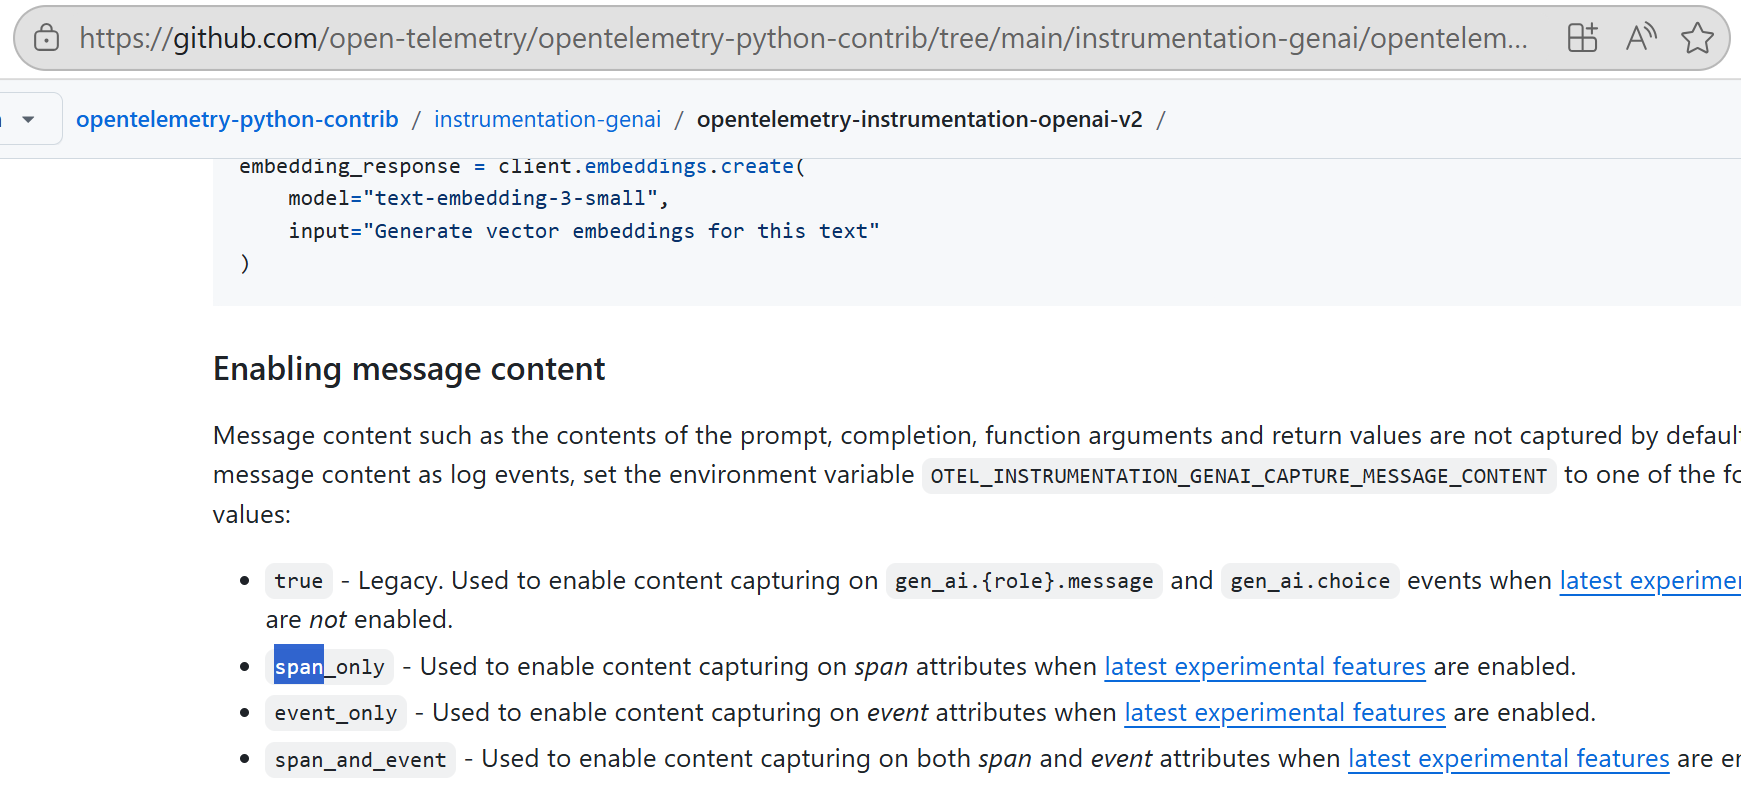Open latest experimental features link for span_only
The width and height of the screenshot is (1741, 801).
(x=1264, y=667)
